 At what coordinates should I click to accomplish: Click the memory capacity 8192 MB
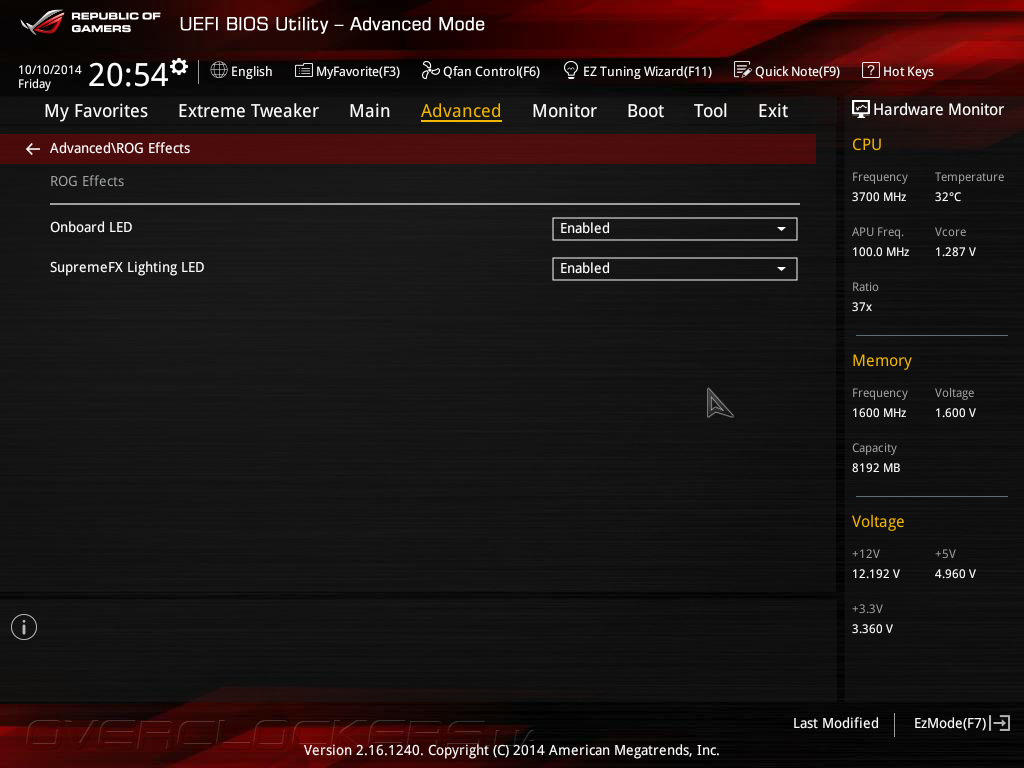[x=876, y=468]
